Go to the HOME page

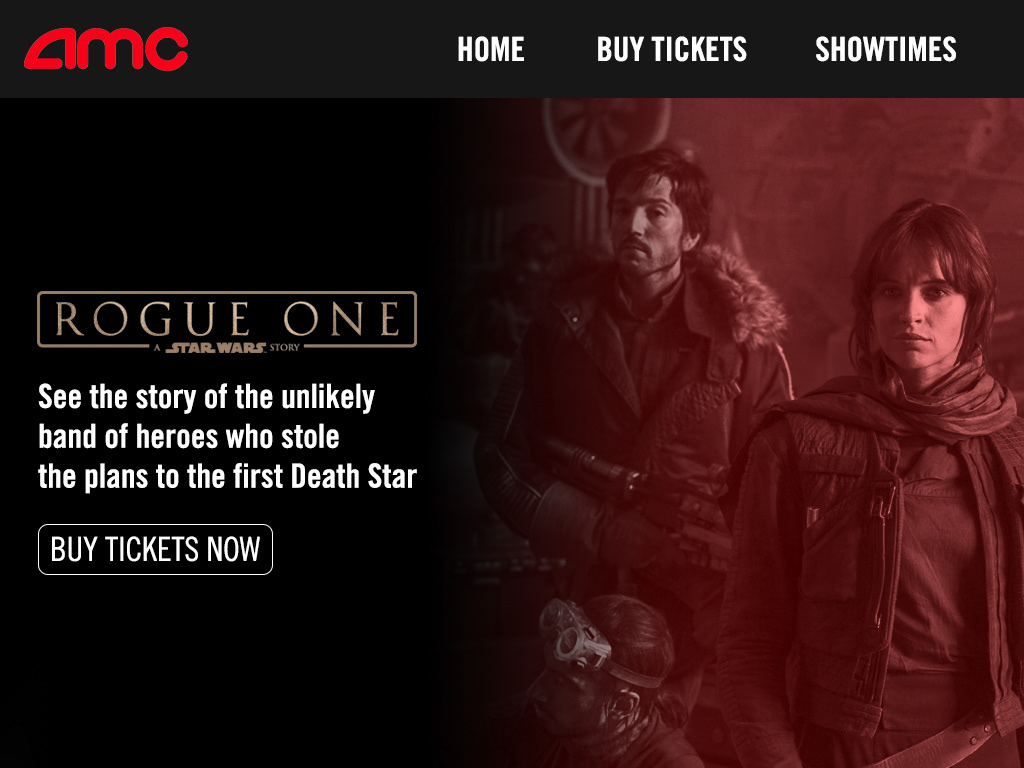click(x=490, y=50)
